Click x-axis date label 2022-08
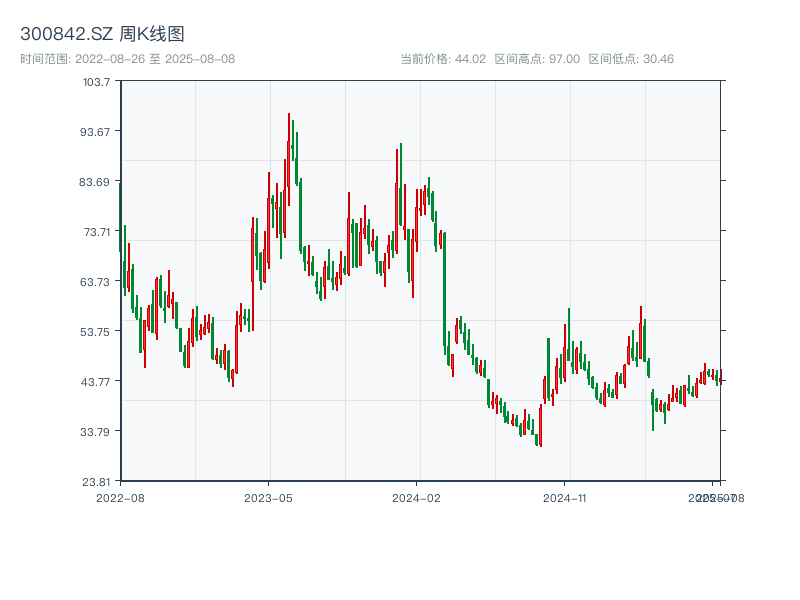The height and width of the screenshot is (600, 800). [120, 498]
